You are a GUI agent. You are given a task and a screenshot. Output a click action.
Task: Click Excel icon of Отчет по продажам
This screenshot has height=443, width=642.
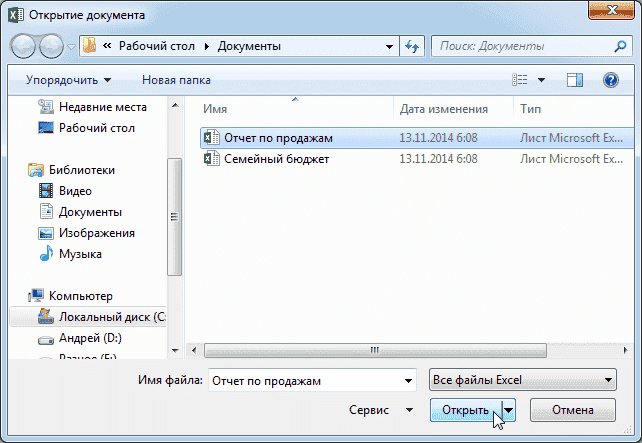pos(212,138)
